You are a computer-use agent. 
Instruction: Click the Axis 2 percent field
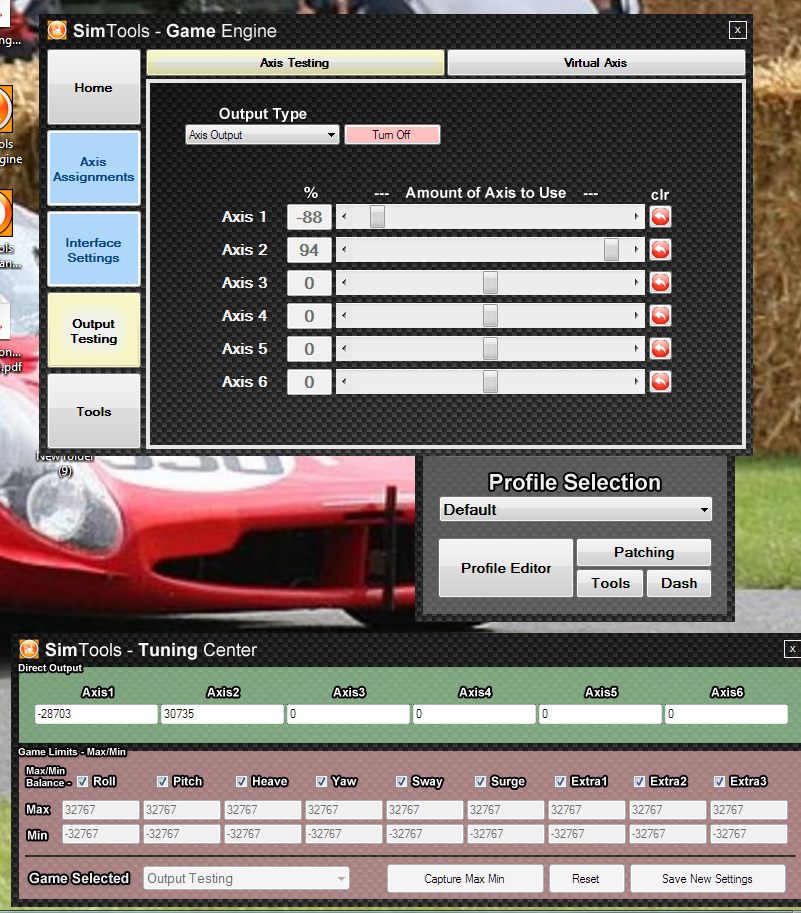point(309,250)
